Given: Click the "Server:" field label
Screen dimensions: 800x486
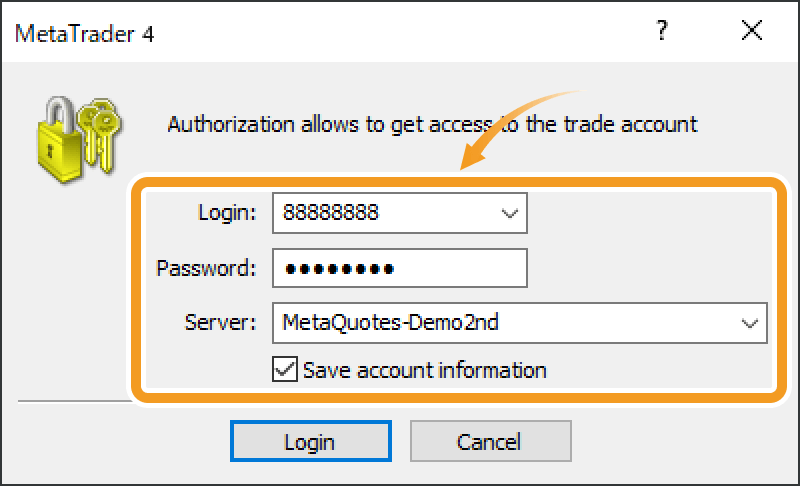Looking at the screenshot, I should tap(222, 323).
